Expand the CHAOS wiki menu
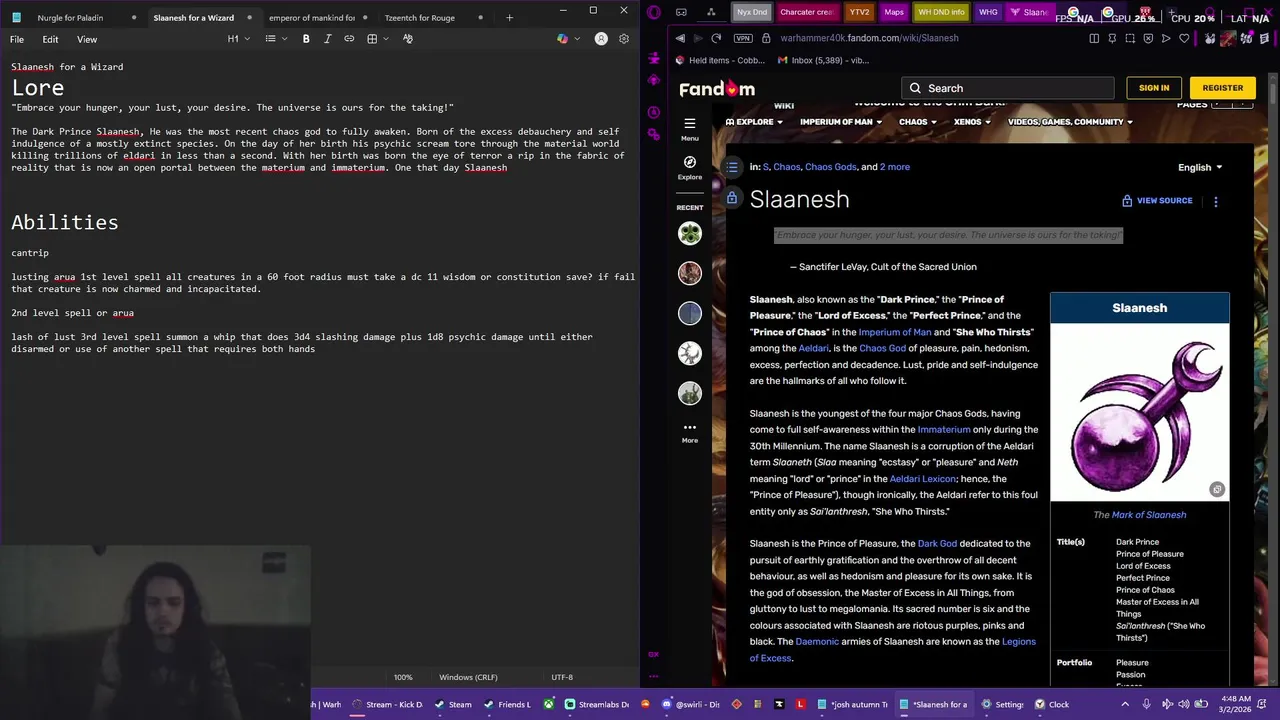This screenshot has width=1280, height=720. pyautogui.click(x=918, y=122)
